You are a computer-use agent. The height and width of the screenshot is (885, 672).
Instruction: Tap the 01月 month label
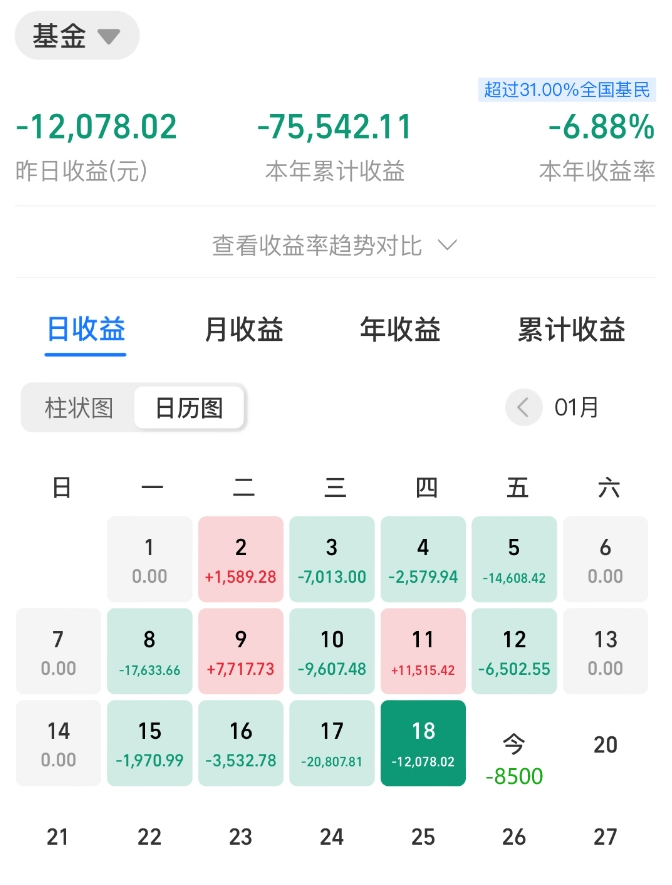click(x=576, y=407)
